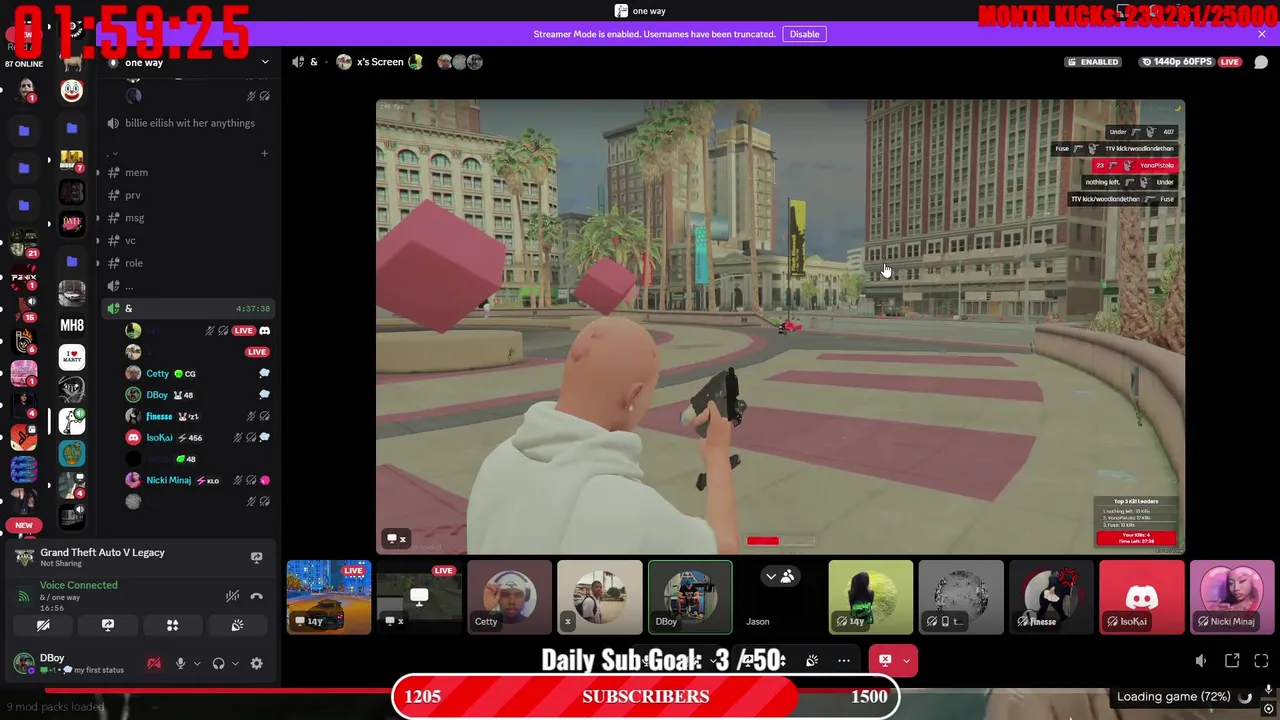Viewport: 1280px width, 720px height.
Task: Toggle the red camera-off status icon
Action: pos(153,663)
